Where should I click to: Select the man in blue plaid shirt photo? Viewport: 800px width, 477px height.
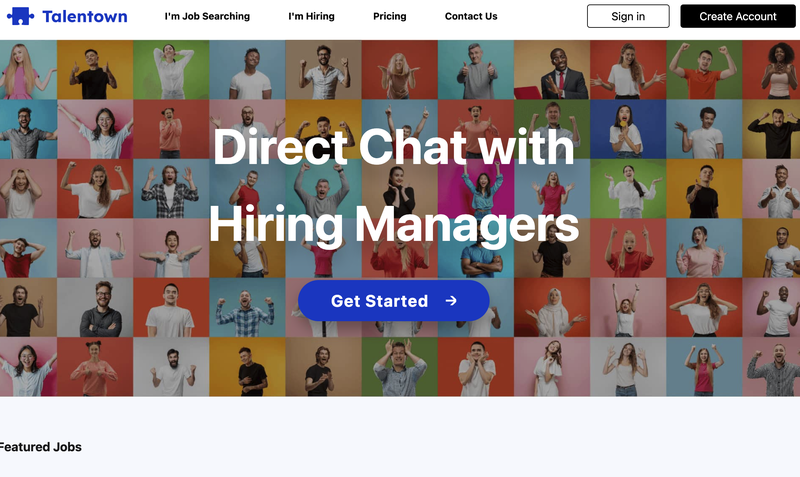coord(247,308)
